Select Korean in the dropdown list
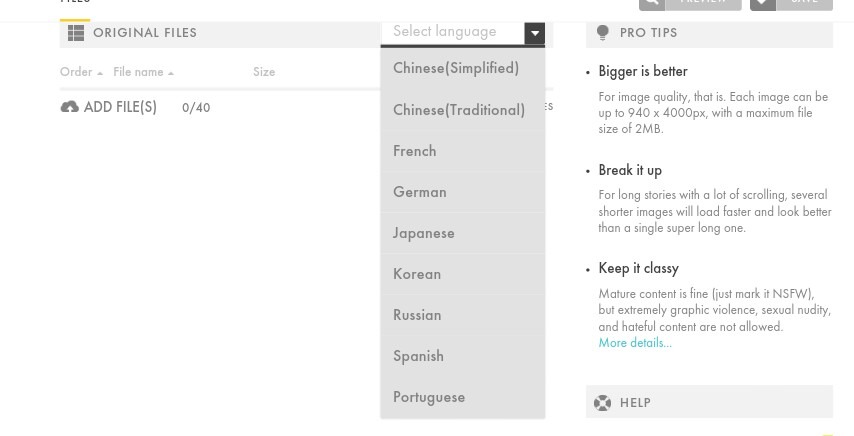 pos(417,274)
